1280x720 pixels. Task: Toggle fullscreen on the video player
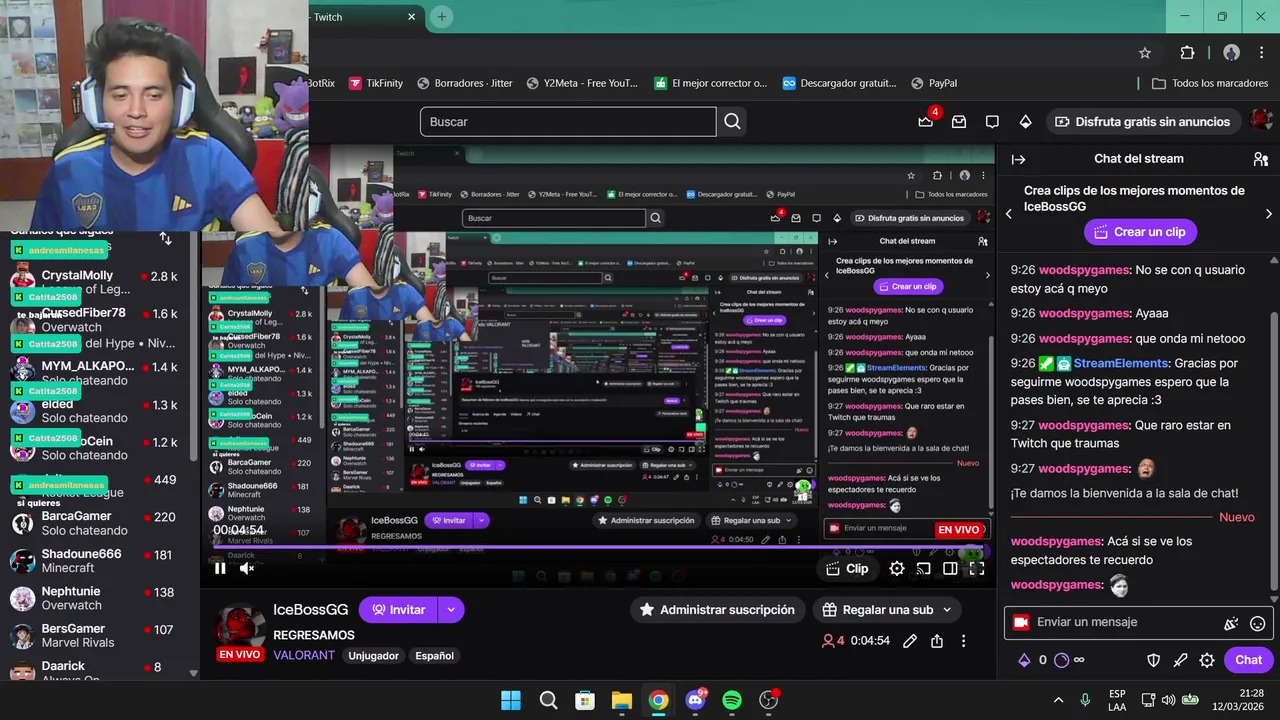click(977, 568)
